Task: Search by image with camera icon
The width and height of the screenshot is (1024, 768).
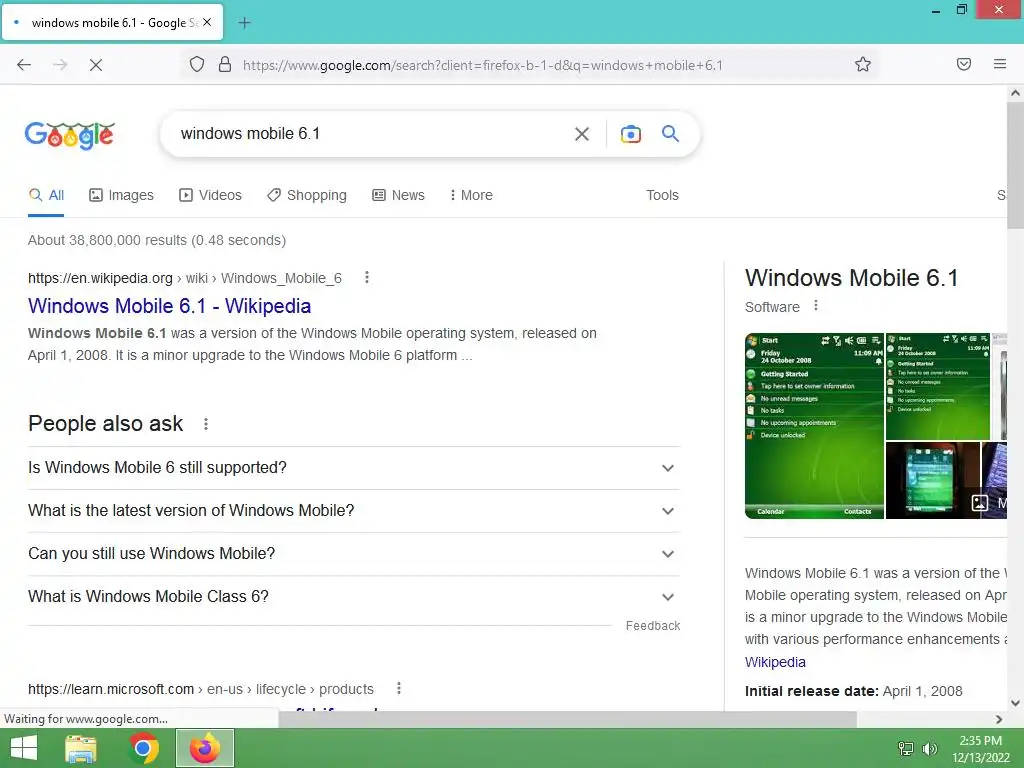Action: click(x=630, y=134)
